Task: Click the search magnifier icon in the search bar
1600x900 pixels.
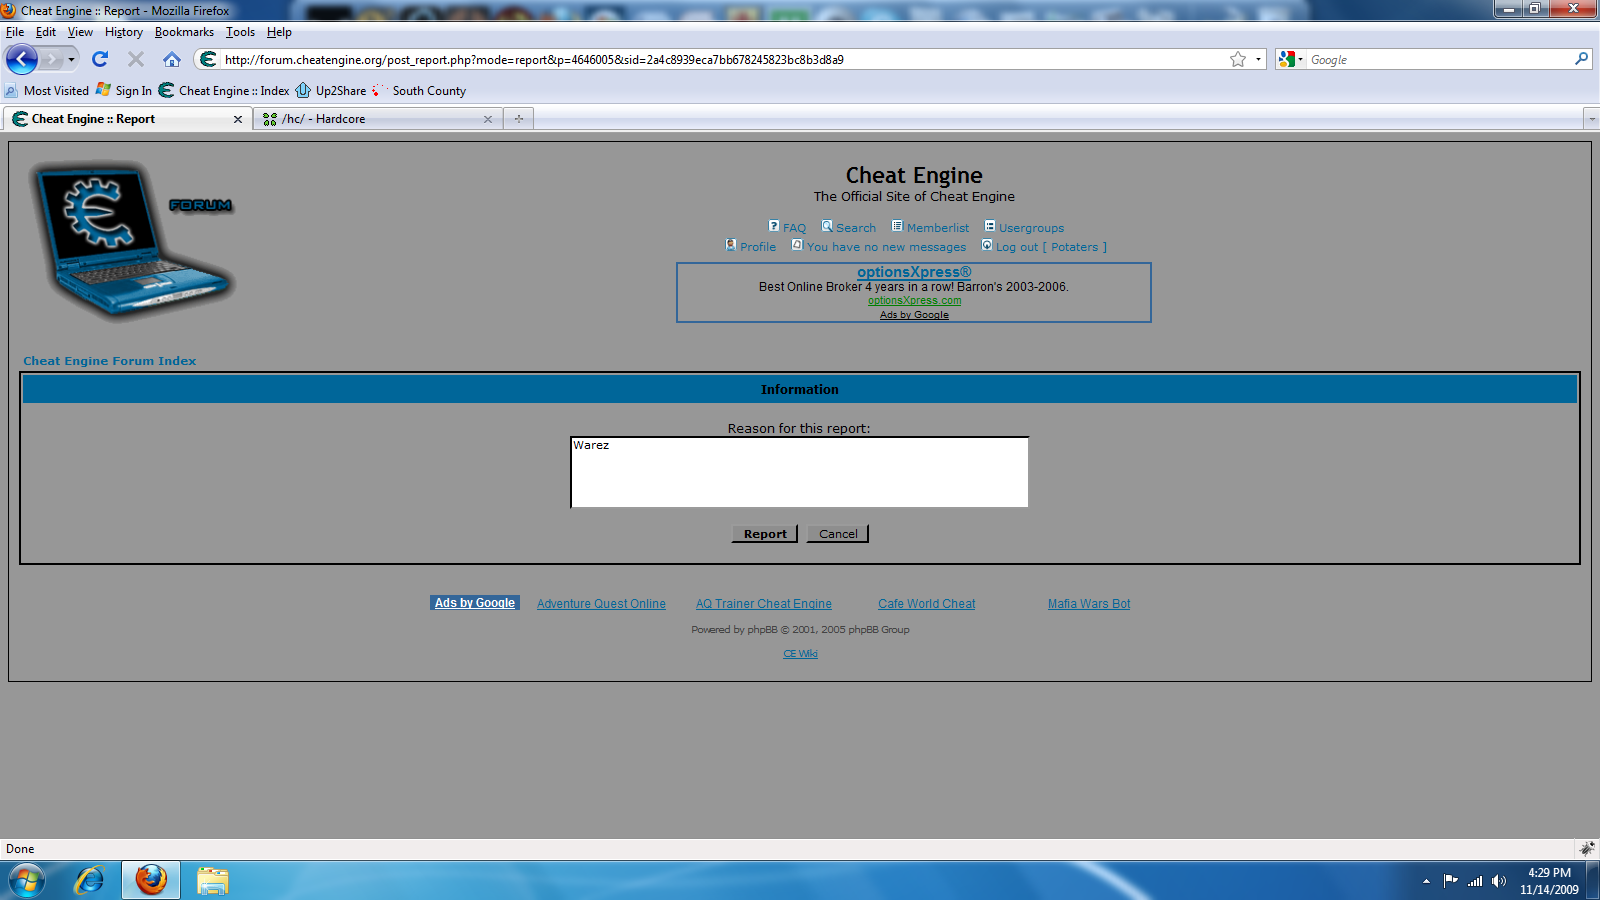Action: pos(1581,59)
